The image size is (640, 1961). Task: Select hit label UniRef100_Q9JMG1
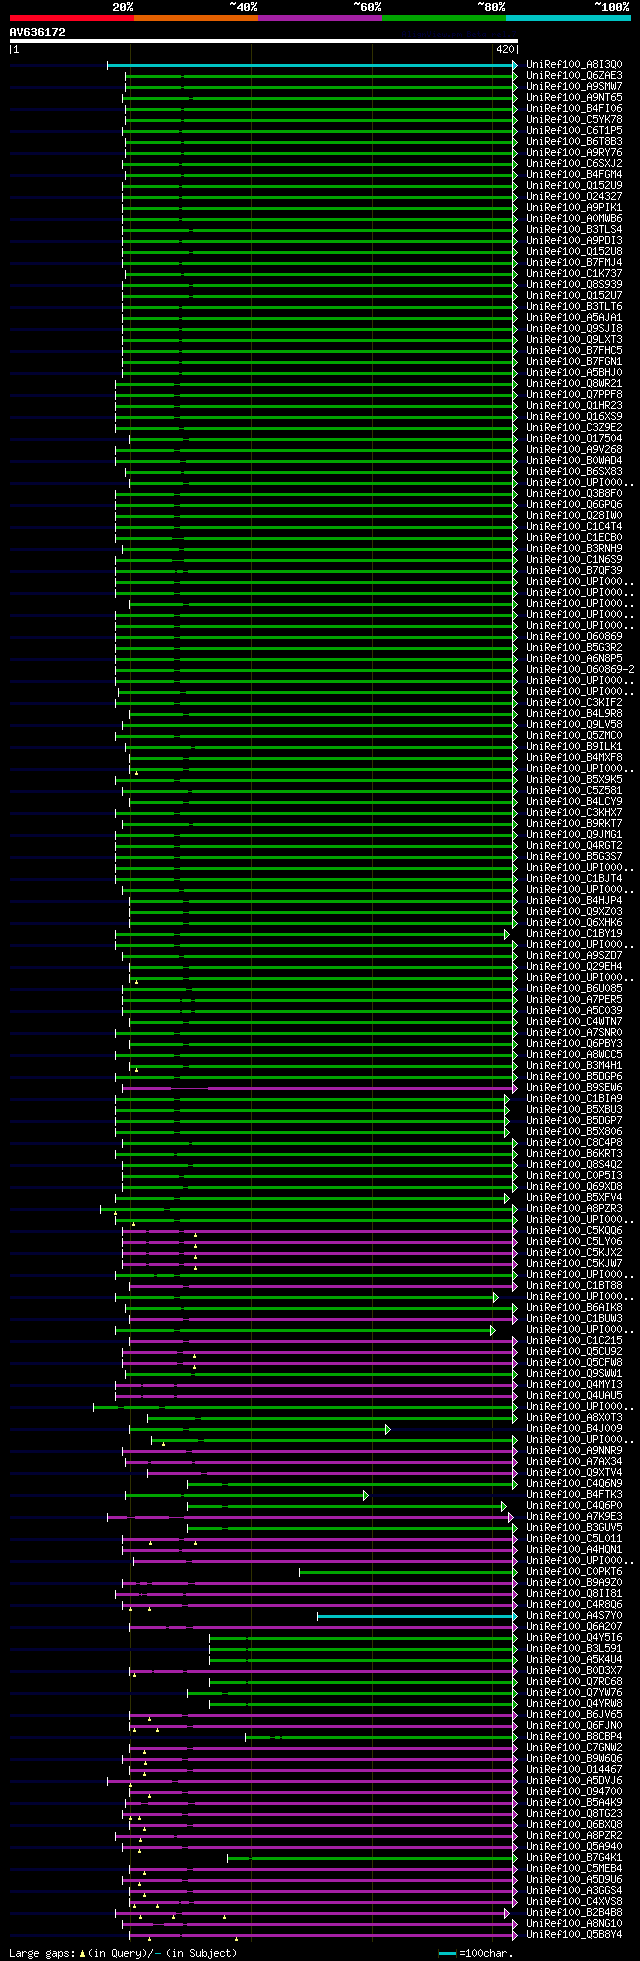pyautogui.click(x=574, y=835)
